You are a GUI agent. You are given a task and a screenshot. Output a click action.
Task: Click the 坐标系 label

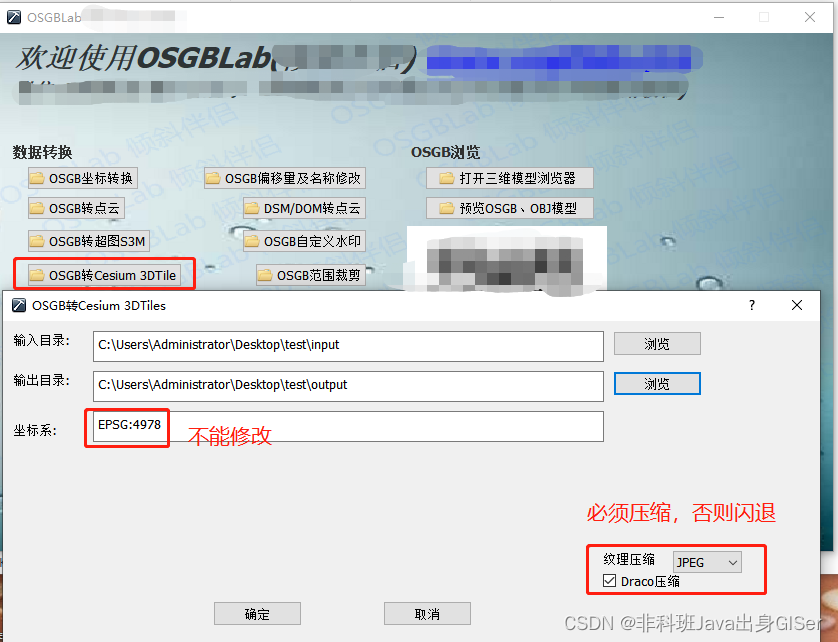pyautogui.click(x=35, y=430)
